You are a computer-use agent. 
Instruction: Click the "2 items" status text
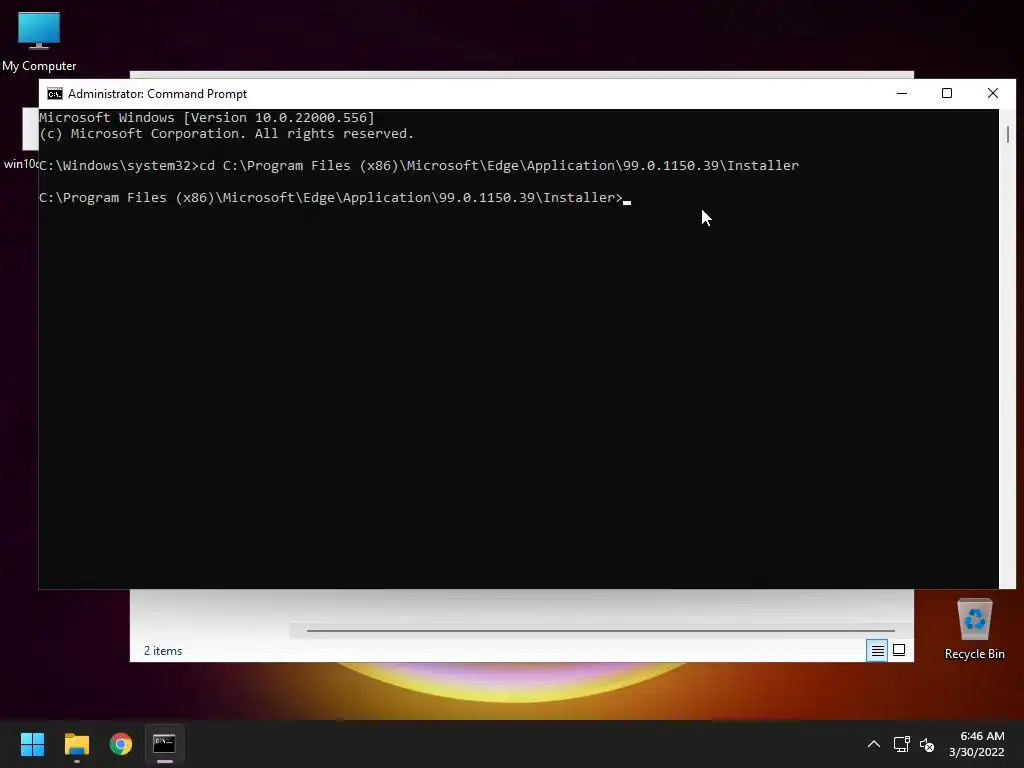163,651
